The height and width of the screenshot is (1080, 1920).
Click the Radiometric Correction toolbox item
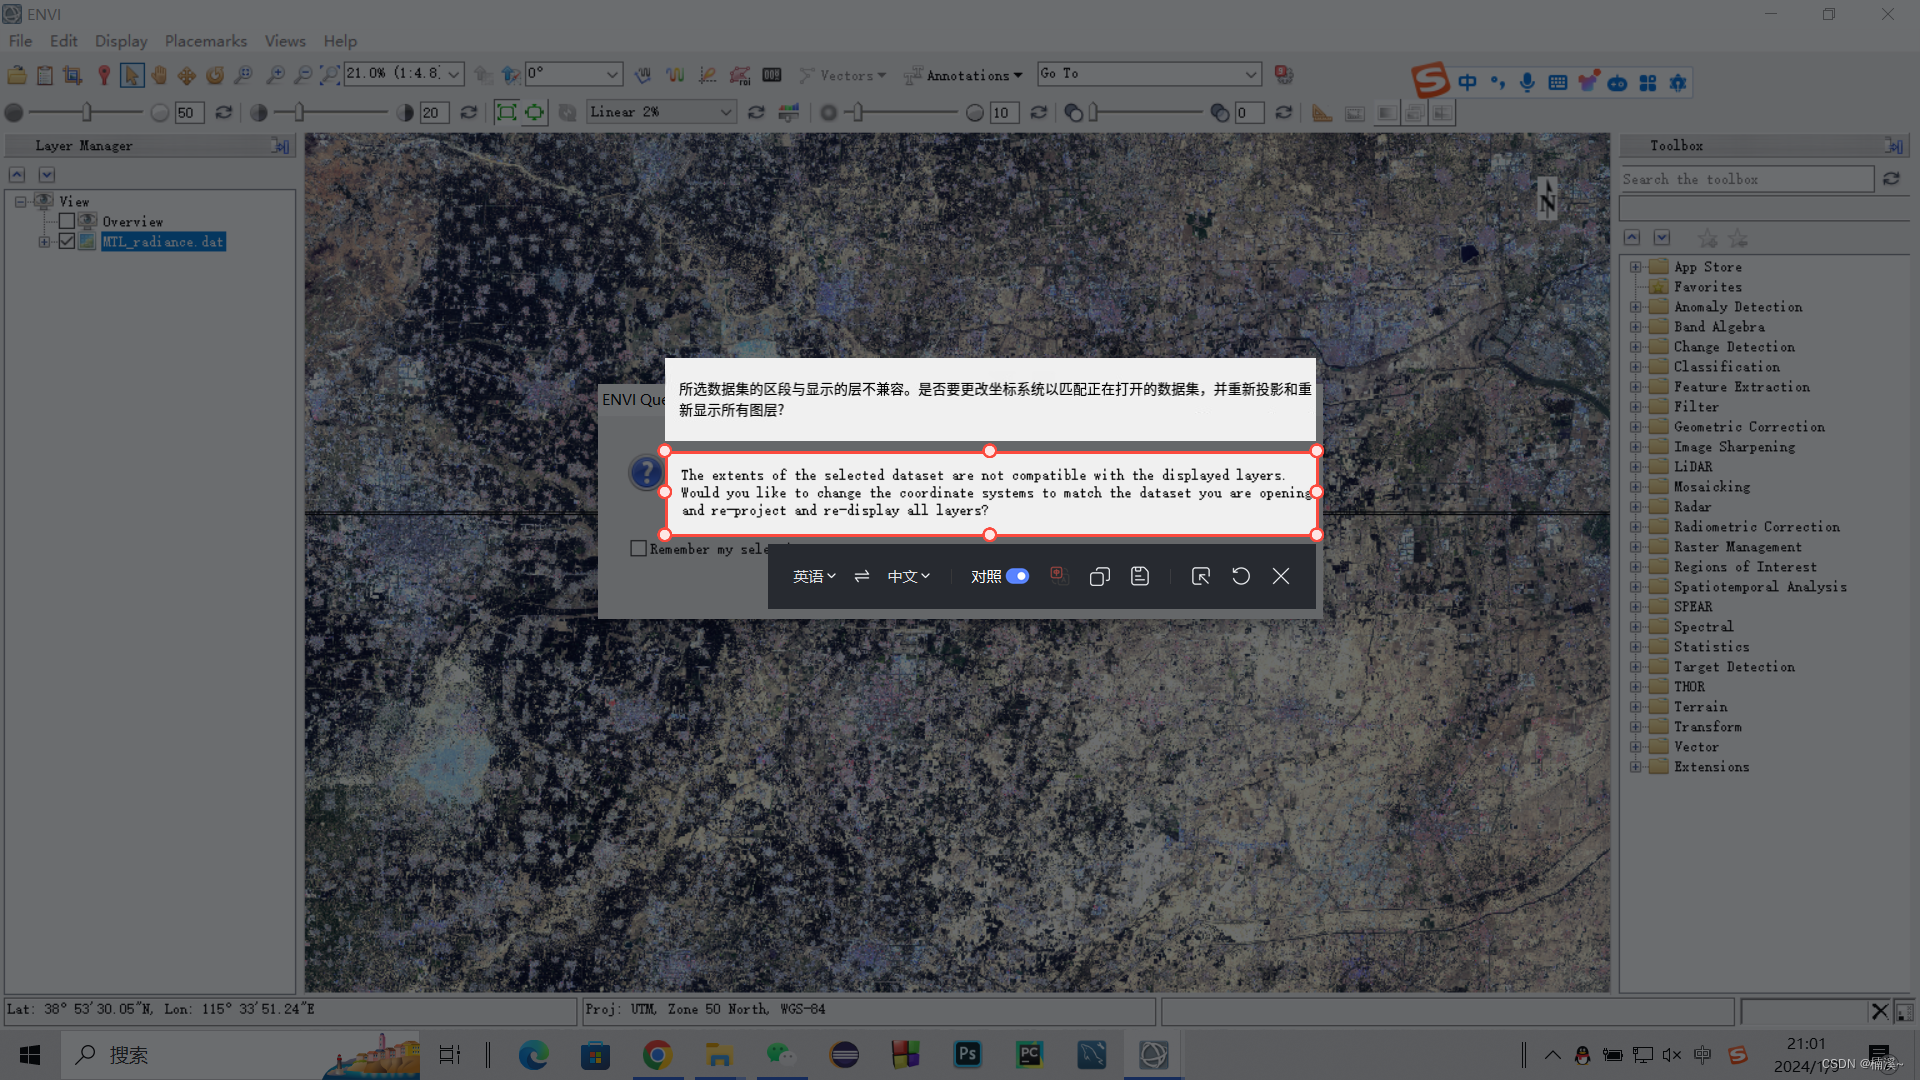pos(1756,526)
